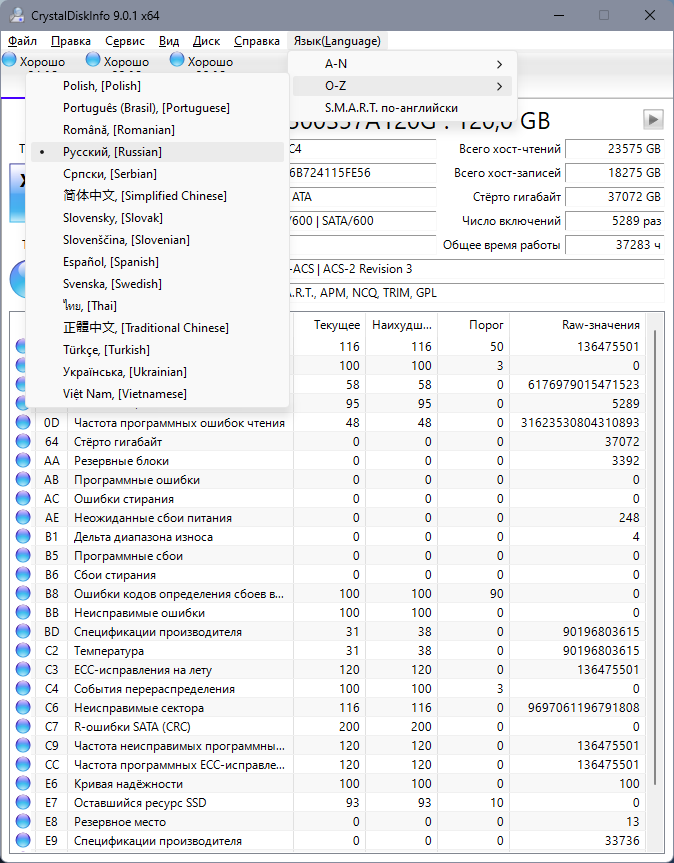Select the first Хорошо disk tab

pyautogui.click(x=34, y=62)
